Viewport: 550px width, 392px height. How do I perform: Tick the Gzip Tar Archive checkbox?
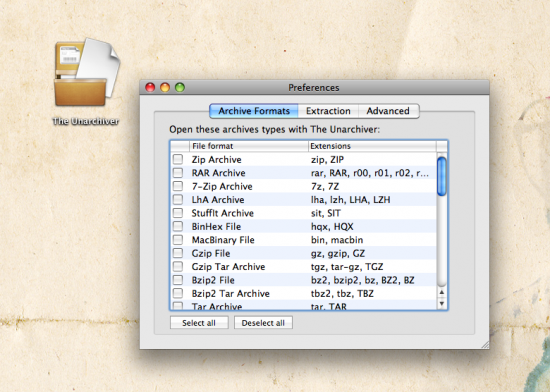coord(178,266)
